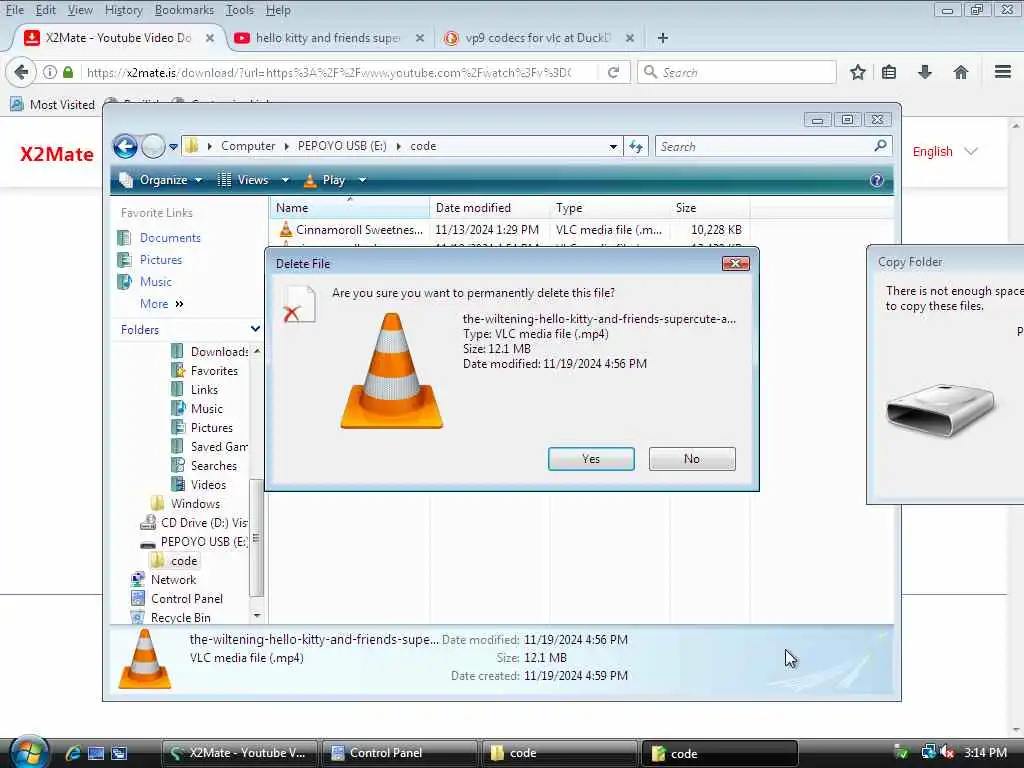Select Videos folder in tree
This screenshot has width=1024, height=768.
pos(199,485)
